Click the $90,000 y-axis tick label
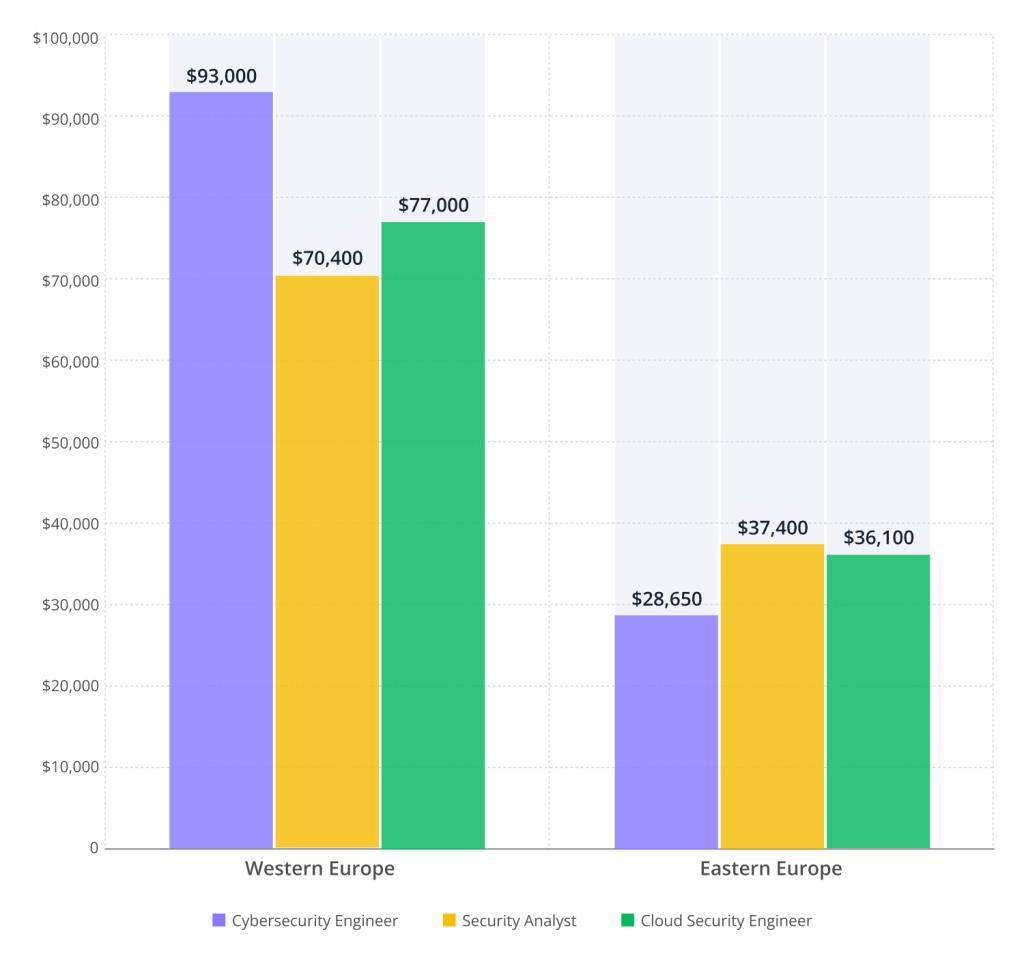 tap(71, 119)
